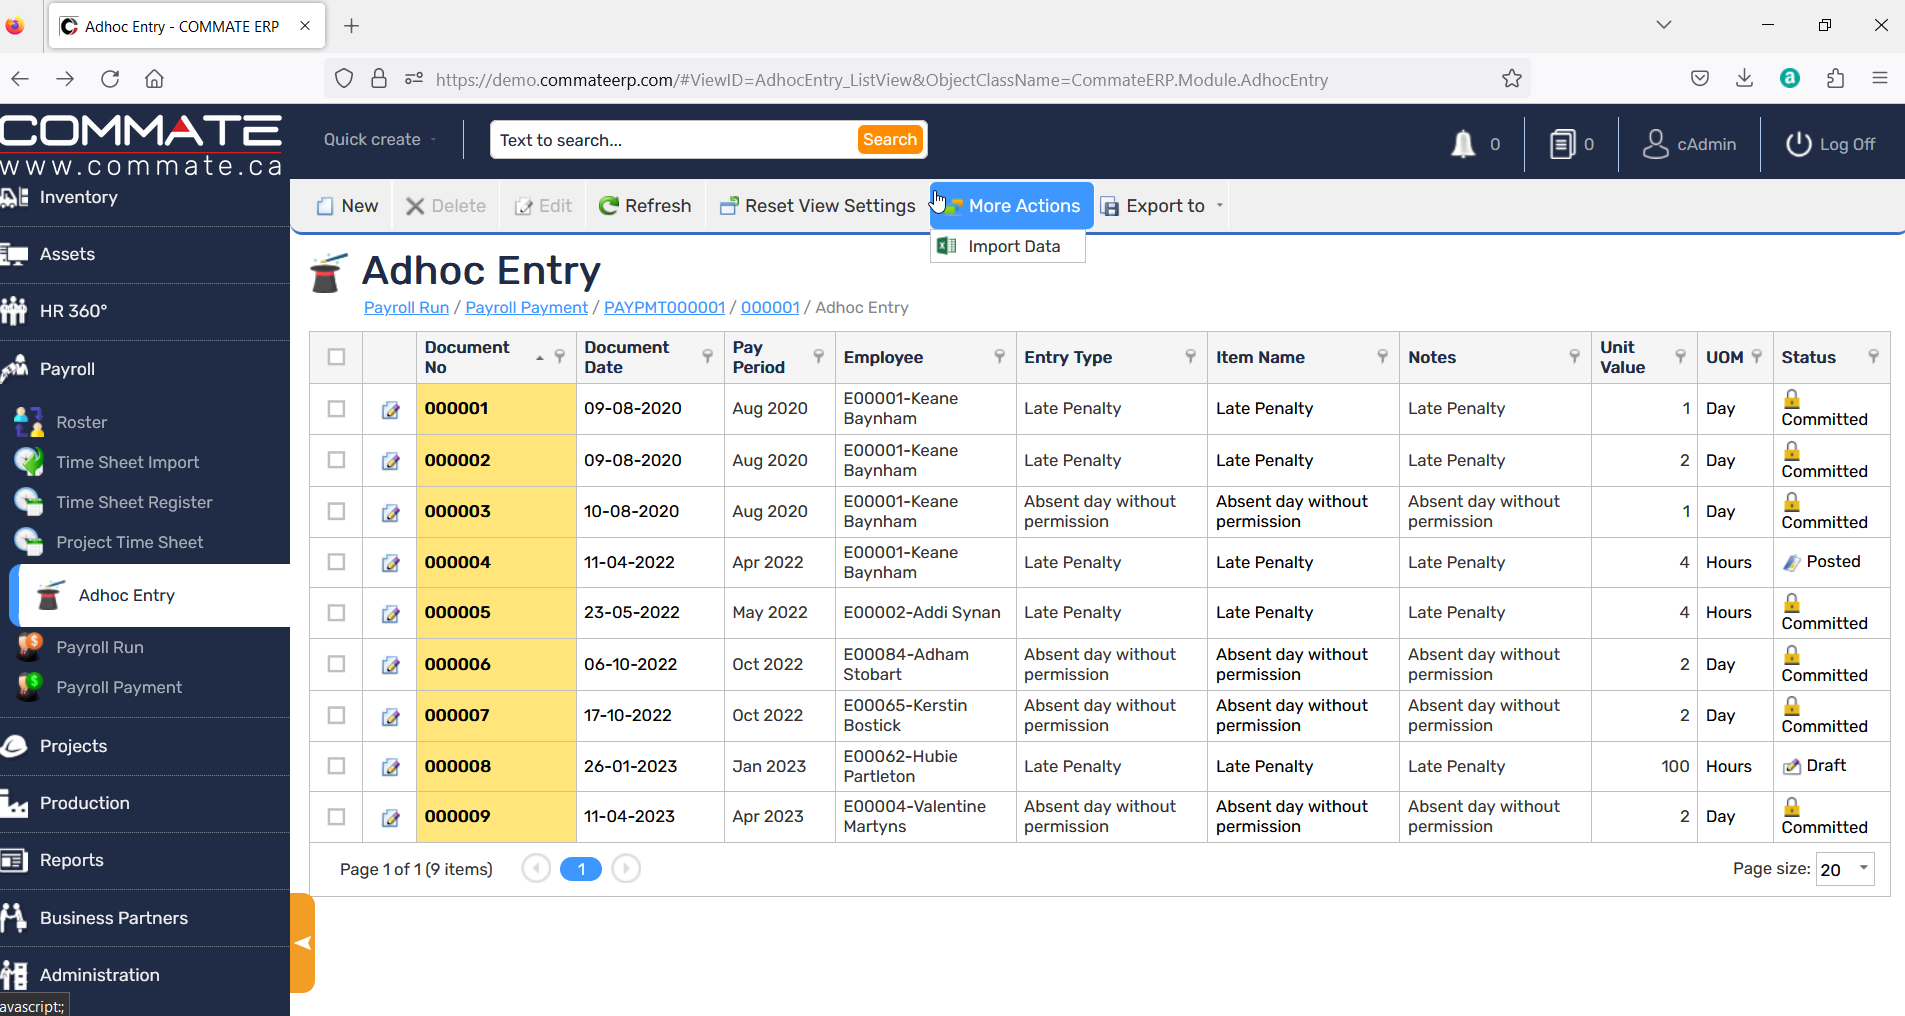Open edit icon for document 000008

click(x=390, y=768)
